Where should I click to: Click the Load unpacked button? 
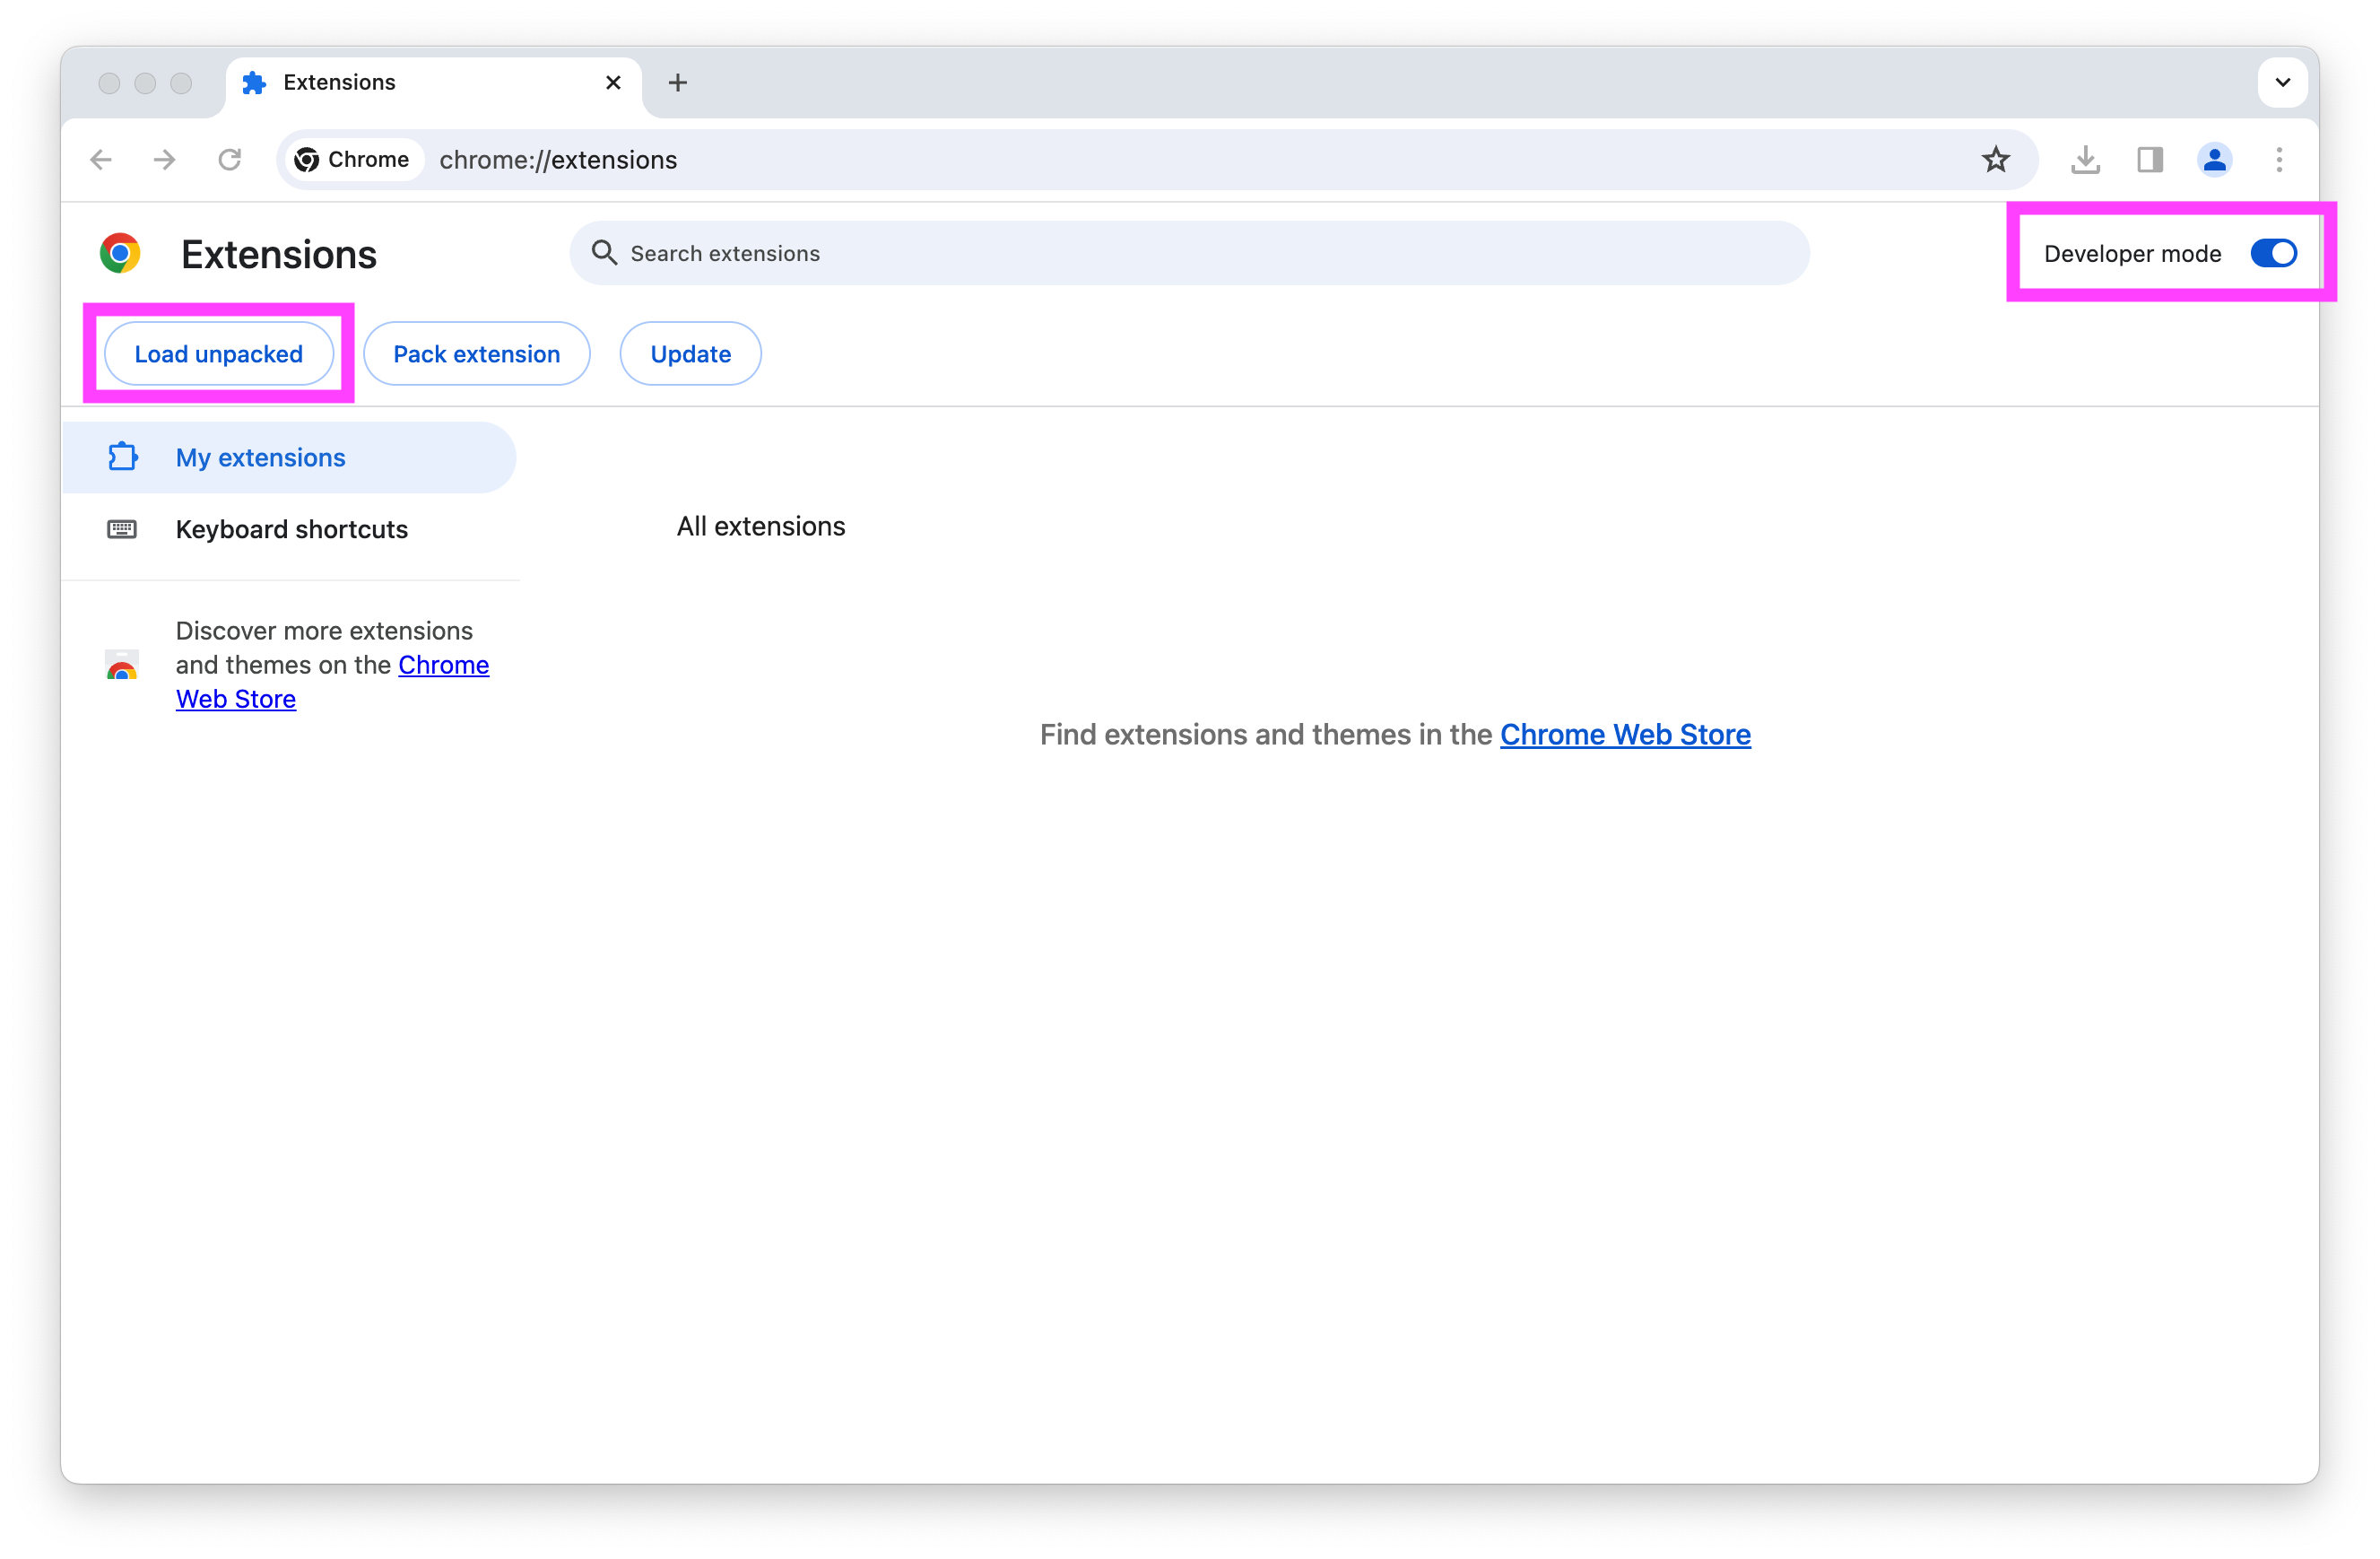[x=218, y=354]
